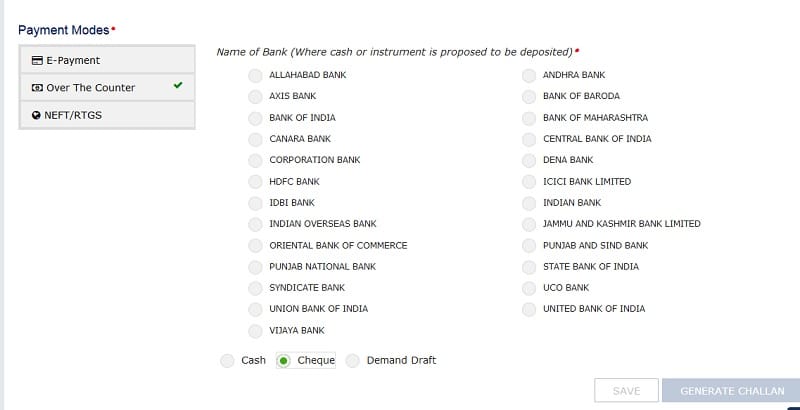The width and height of the screenshot is (800, 410).
Task: Select the Demand Draft radio button
Action: click(353, 361)
